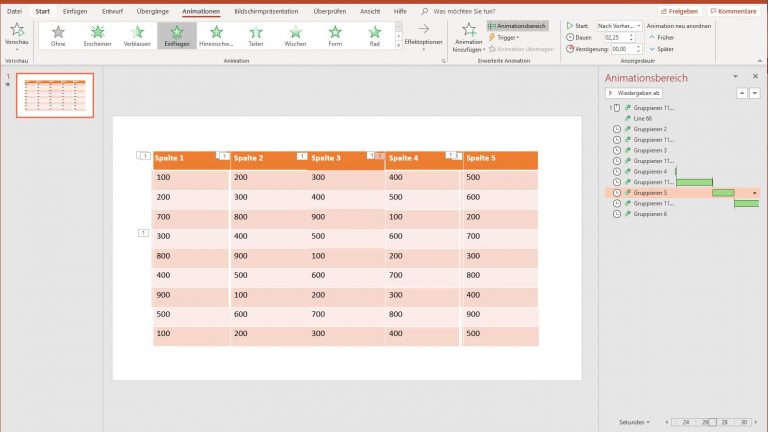
Task: Click Animation hinzufügen star icon
Action: pyautogui.click(x=469, y=30)
